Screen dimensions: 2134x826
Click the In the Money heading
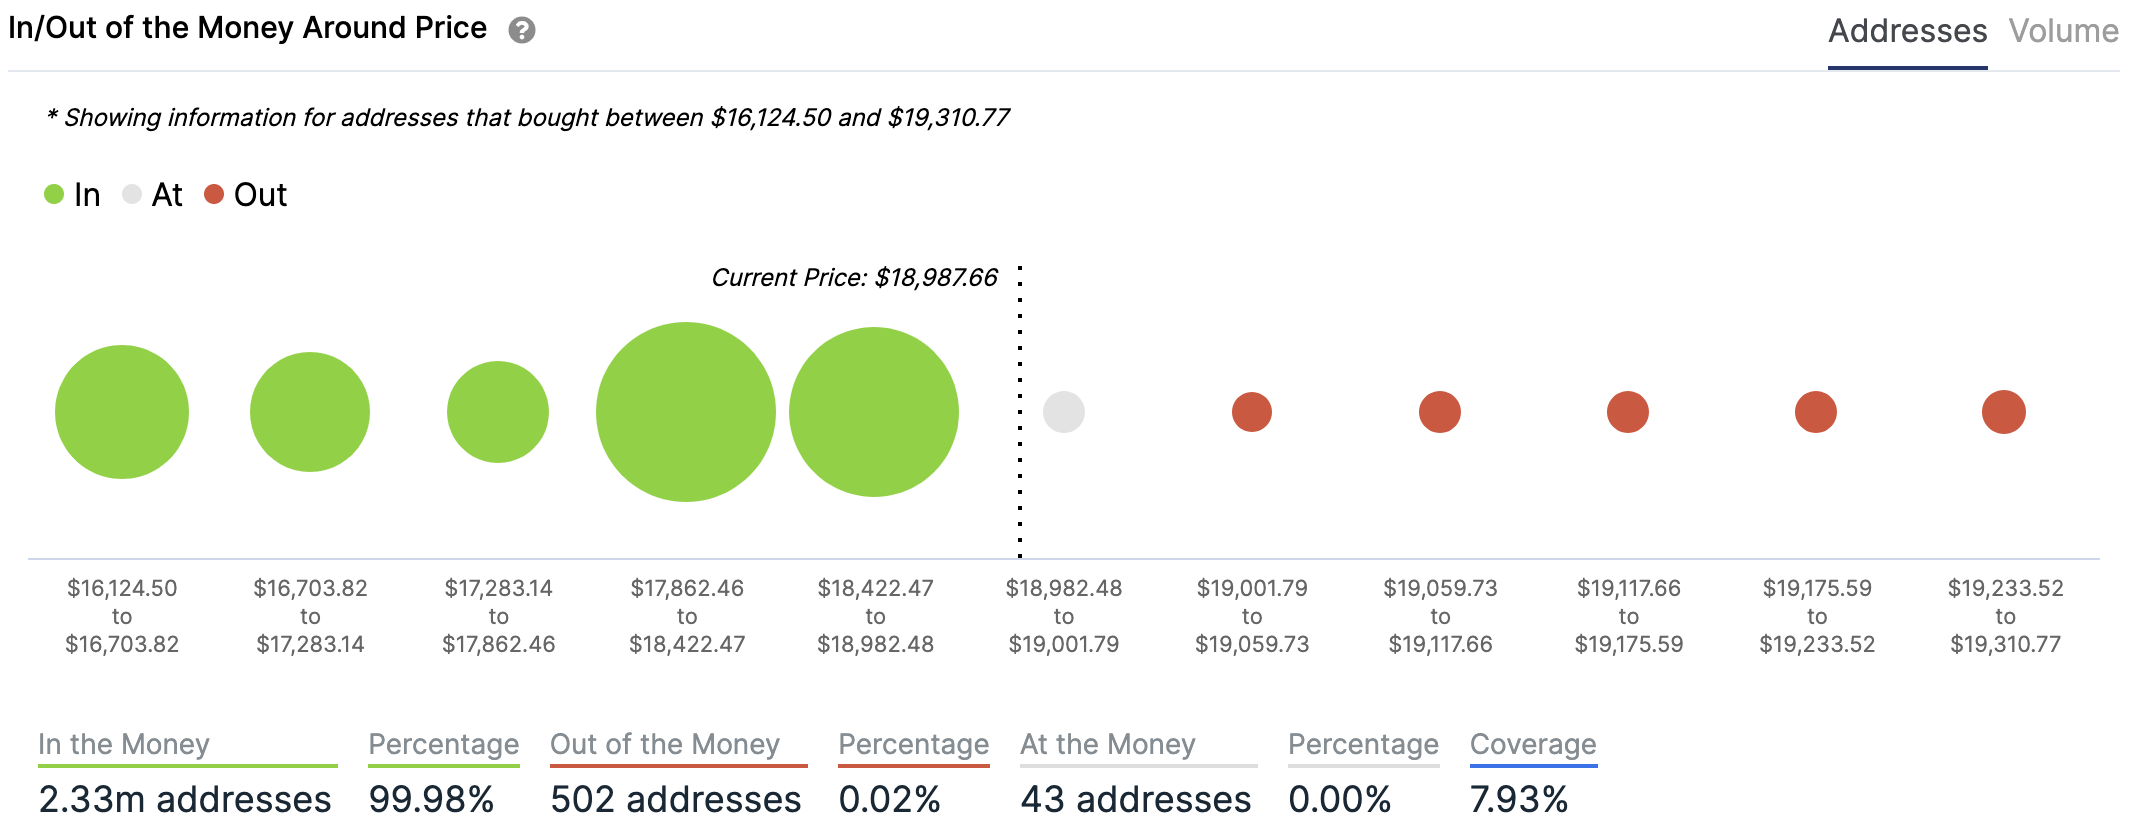pos(124,744)
